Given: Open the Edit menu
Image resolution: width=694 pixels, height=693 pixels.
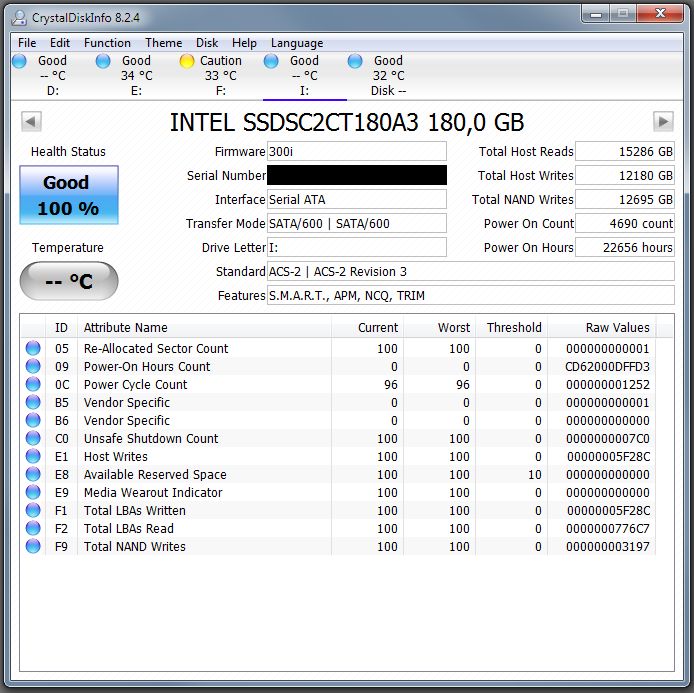Looking at the screenshot, I should pyautogui.click(x=60, y=42).
